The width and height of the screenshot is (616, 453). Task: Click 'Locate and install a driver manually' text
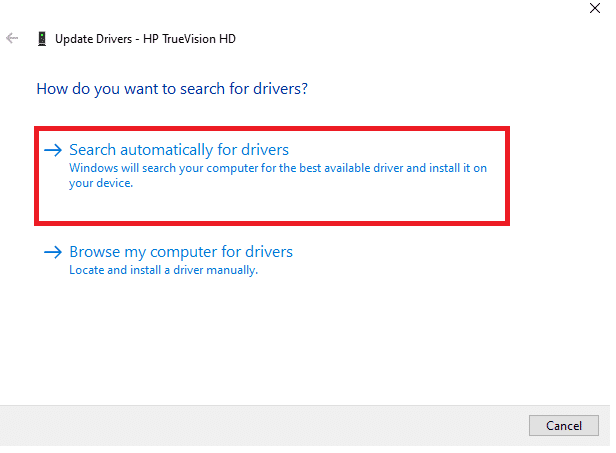pyautogui.click(x=163, y=270)
